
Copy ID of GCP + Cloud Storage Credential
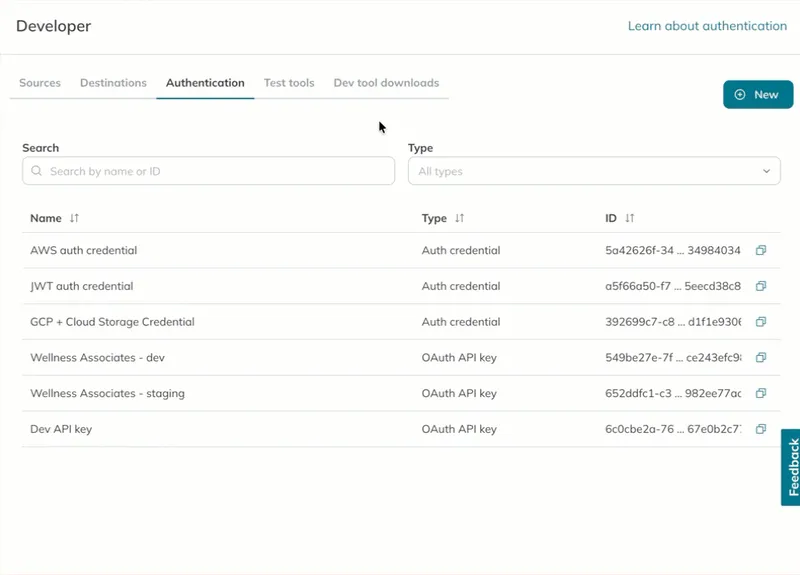coord(761,321)
